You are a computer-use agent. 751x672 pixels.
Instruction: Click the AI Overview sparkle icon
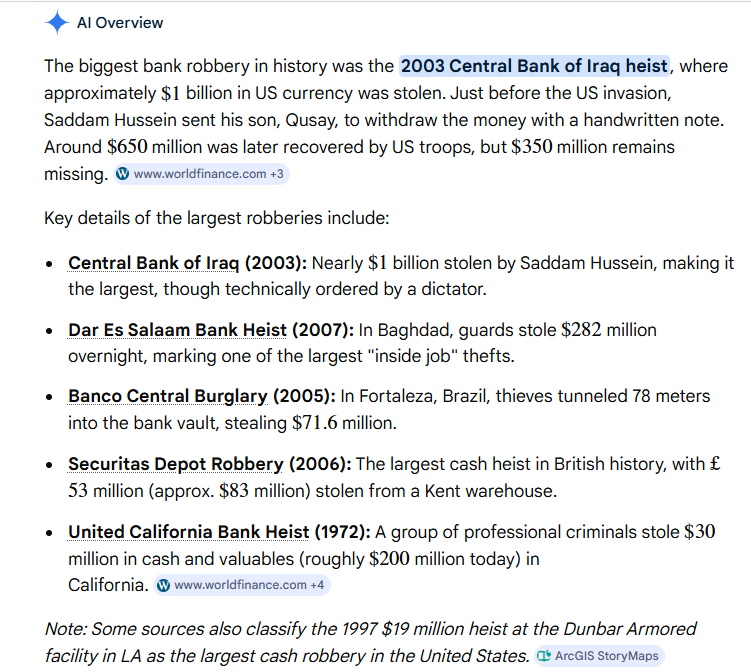pyautogui.click(x=58, y=22)
